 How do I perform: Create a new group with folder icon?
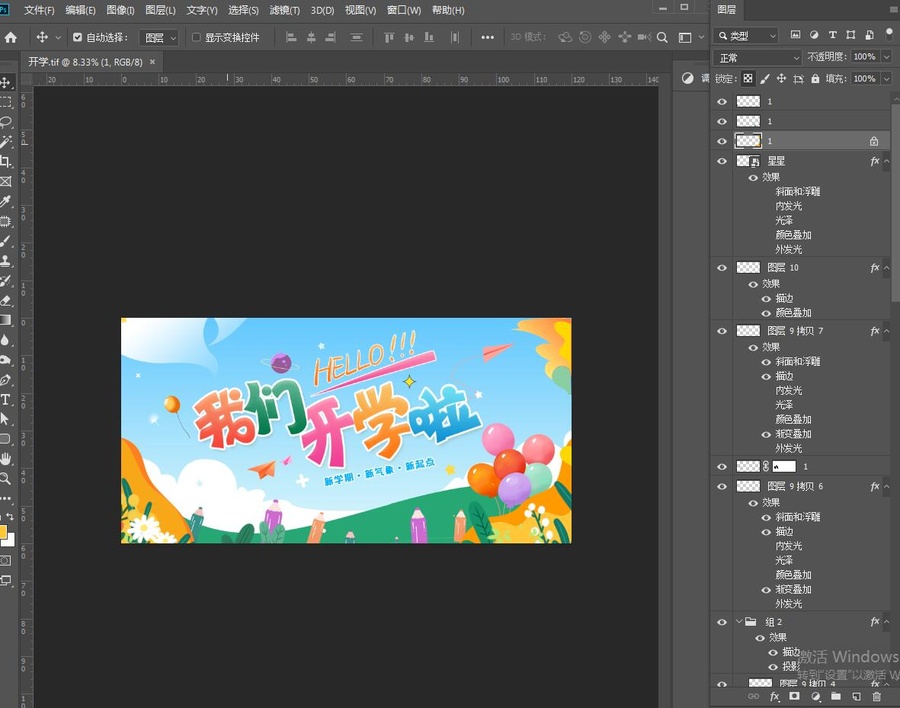[836, 697]
